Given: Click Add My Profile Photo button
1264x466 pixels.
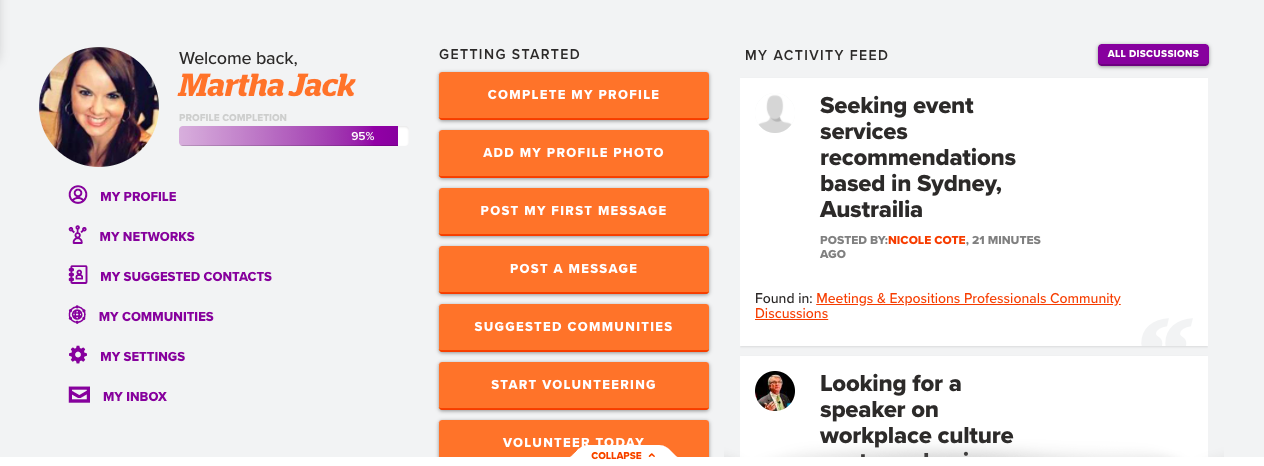Looking at the screenshot, I should click(573, 153).
